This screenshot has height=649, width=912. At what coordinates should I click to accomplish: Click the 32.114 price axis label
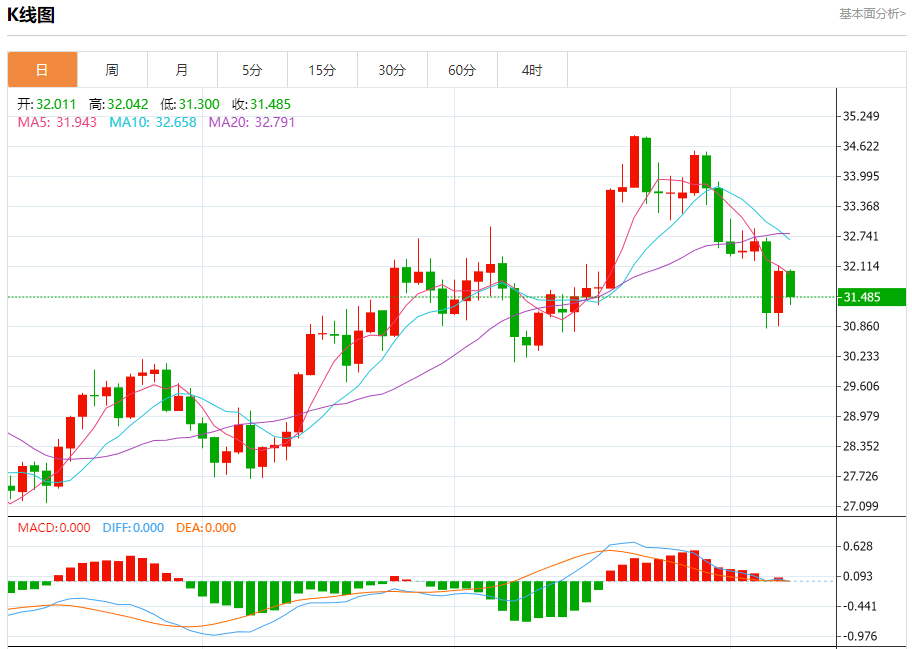pos(861,266)
